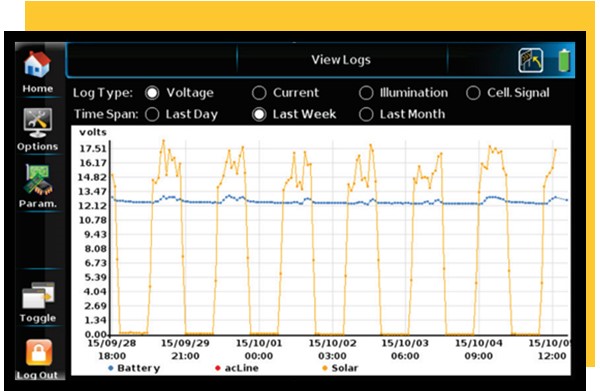Viewport: 600px width, 391px height.
Task: Click the Time Span: label
Action: pos(106,114)
